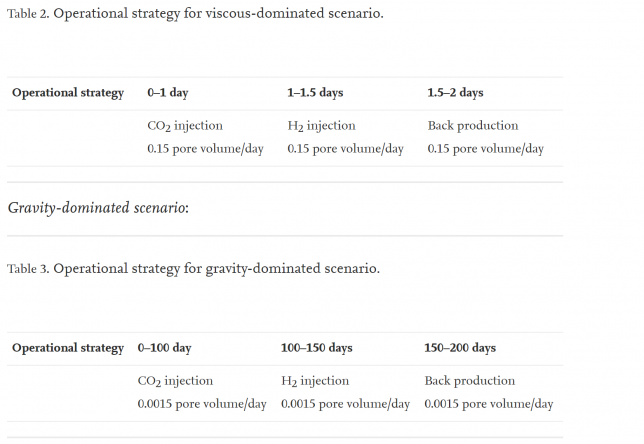Click 0.15 pore volume/day under Back production
Screen dimensions: 644x444
click(x=485, y=149)
